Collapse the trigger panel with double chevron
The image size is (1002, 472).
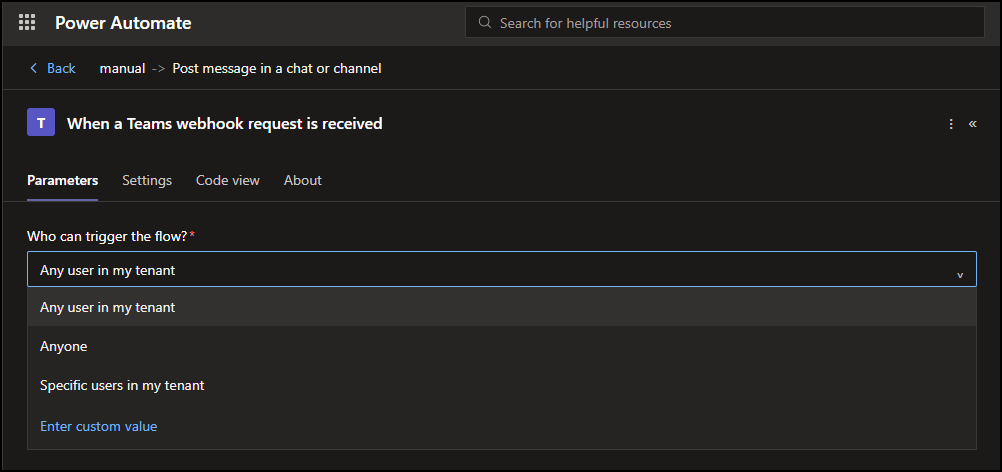(973, 123)
